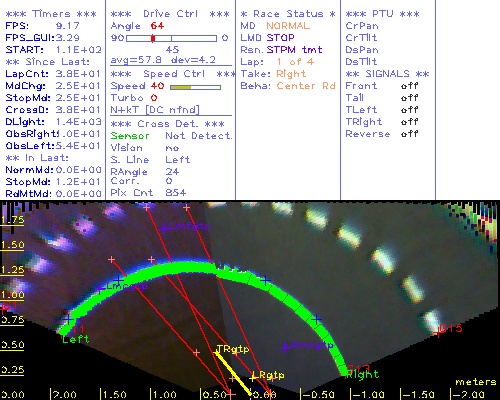Click the Sensor Not Detect. status
This screenshot has width=500, height=400.
pyautogui.click(x=171, y=136)
